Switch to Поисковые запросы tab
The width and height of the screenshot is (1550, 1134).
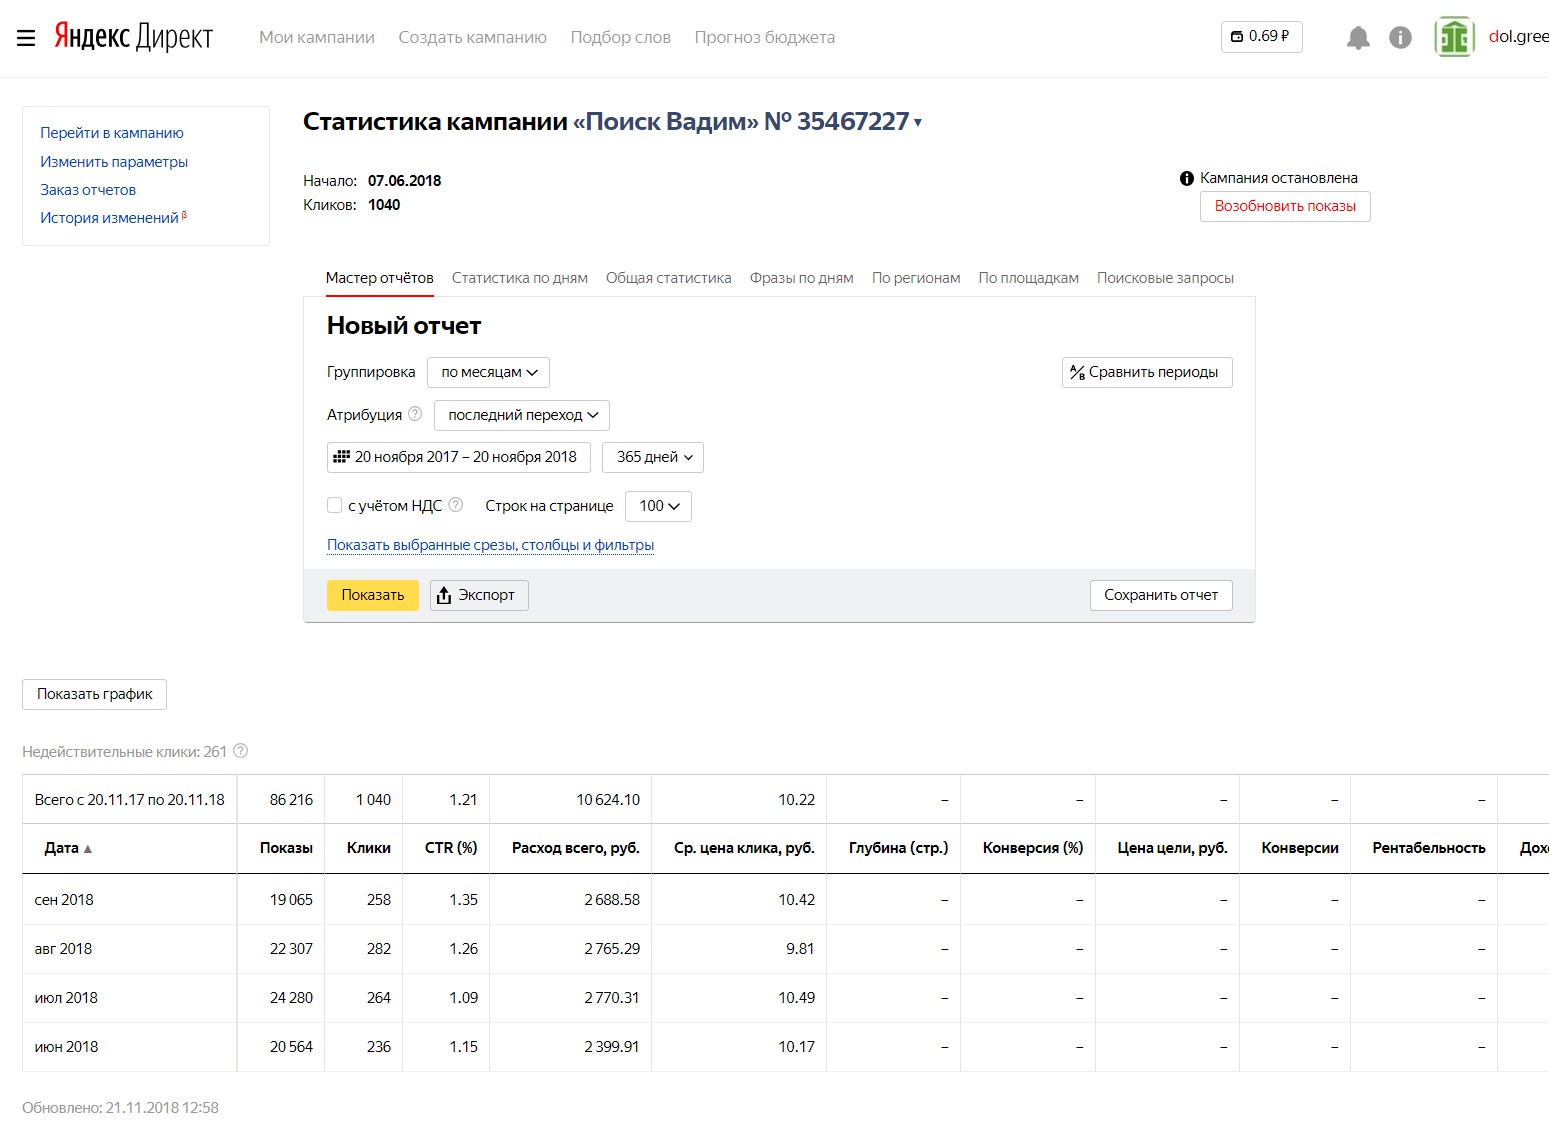(1165, 278)
